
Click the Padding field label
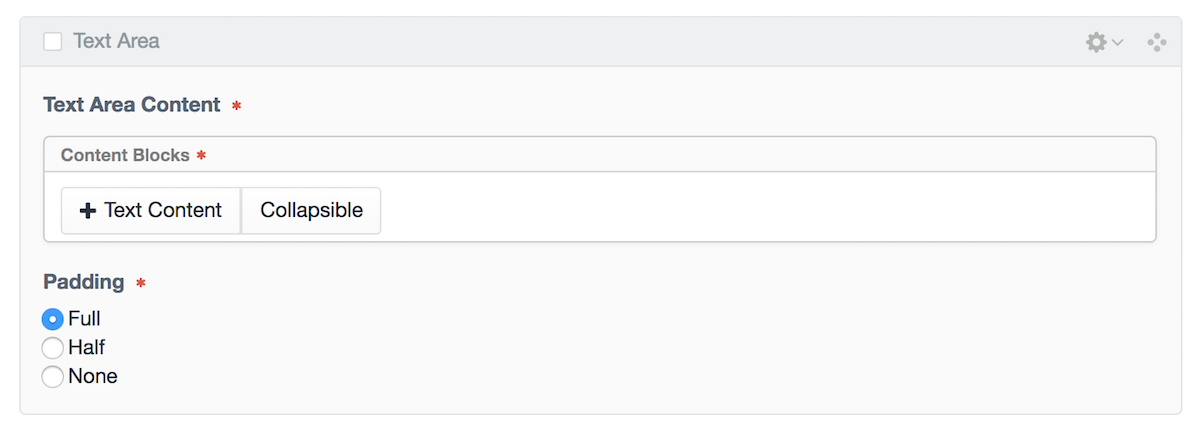tap(84, 282)
